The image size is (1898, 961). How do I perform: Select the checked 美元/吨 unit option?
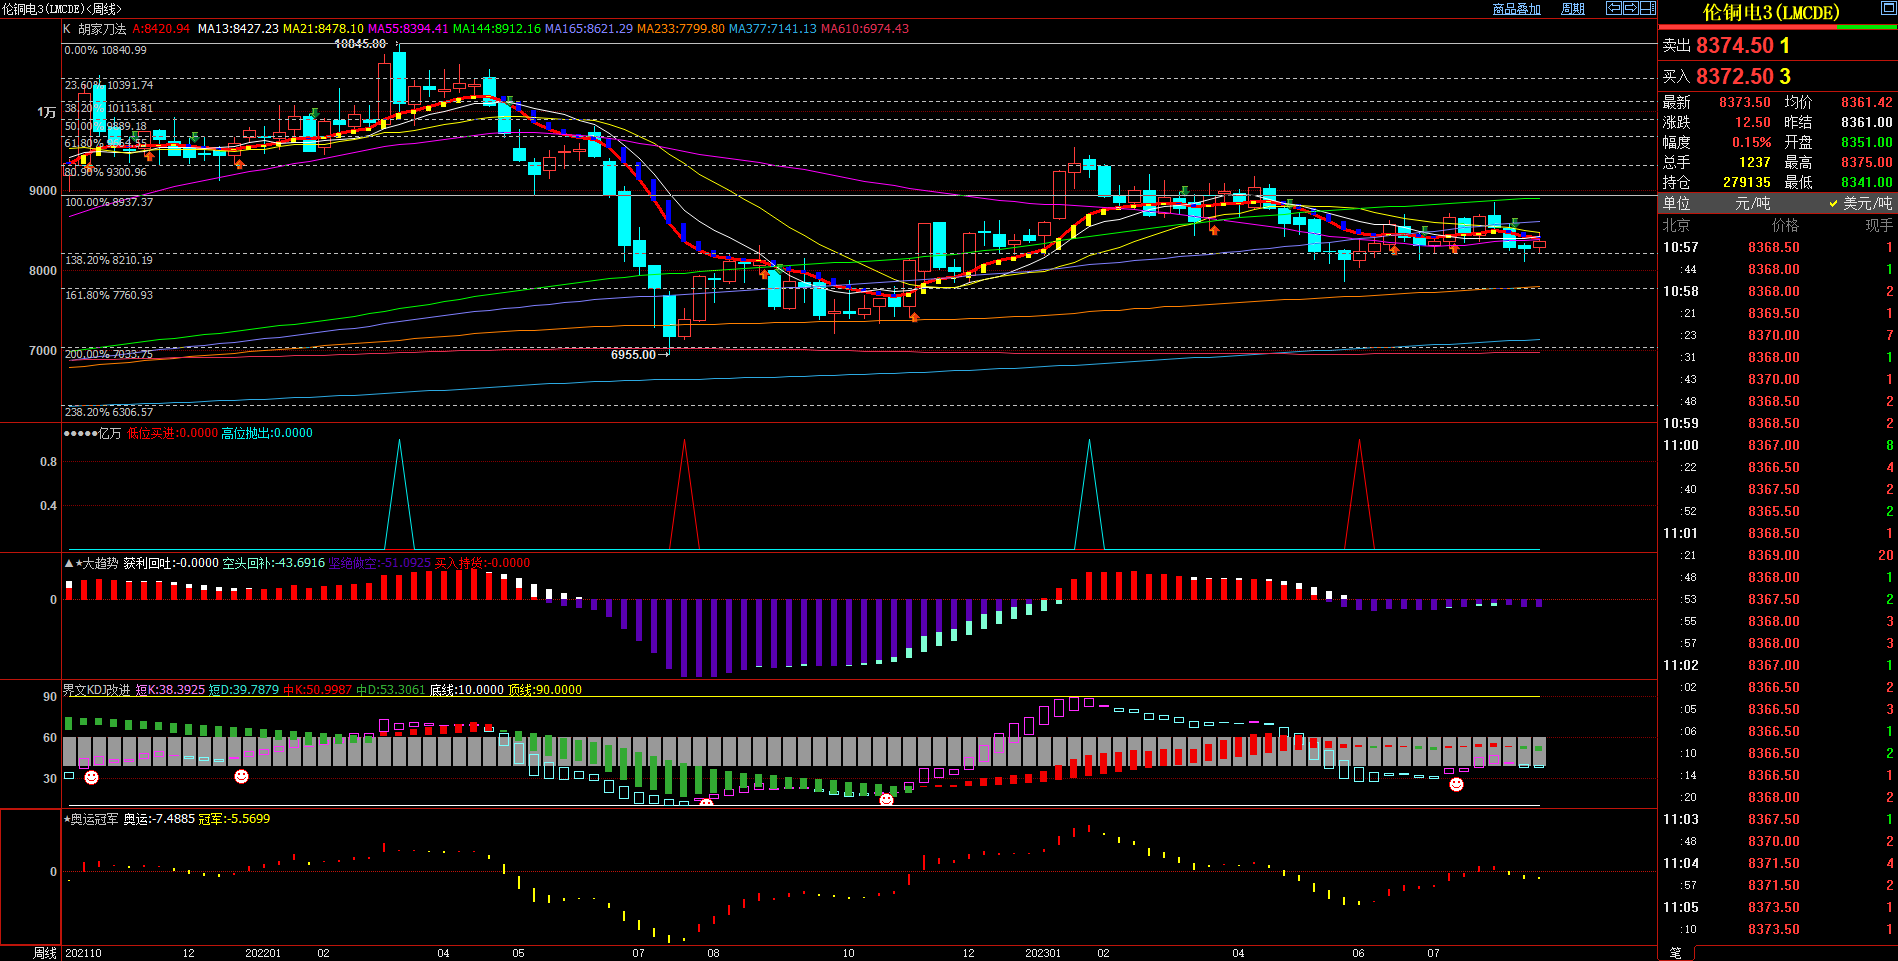1860,203
